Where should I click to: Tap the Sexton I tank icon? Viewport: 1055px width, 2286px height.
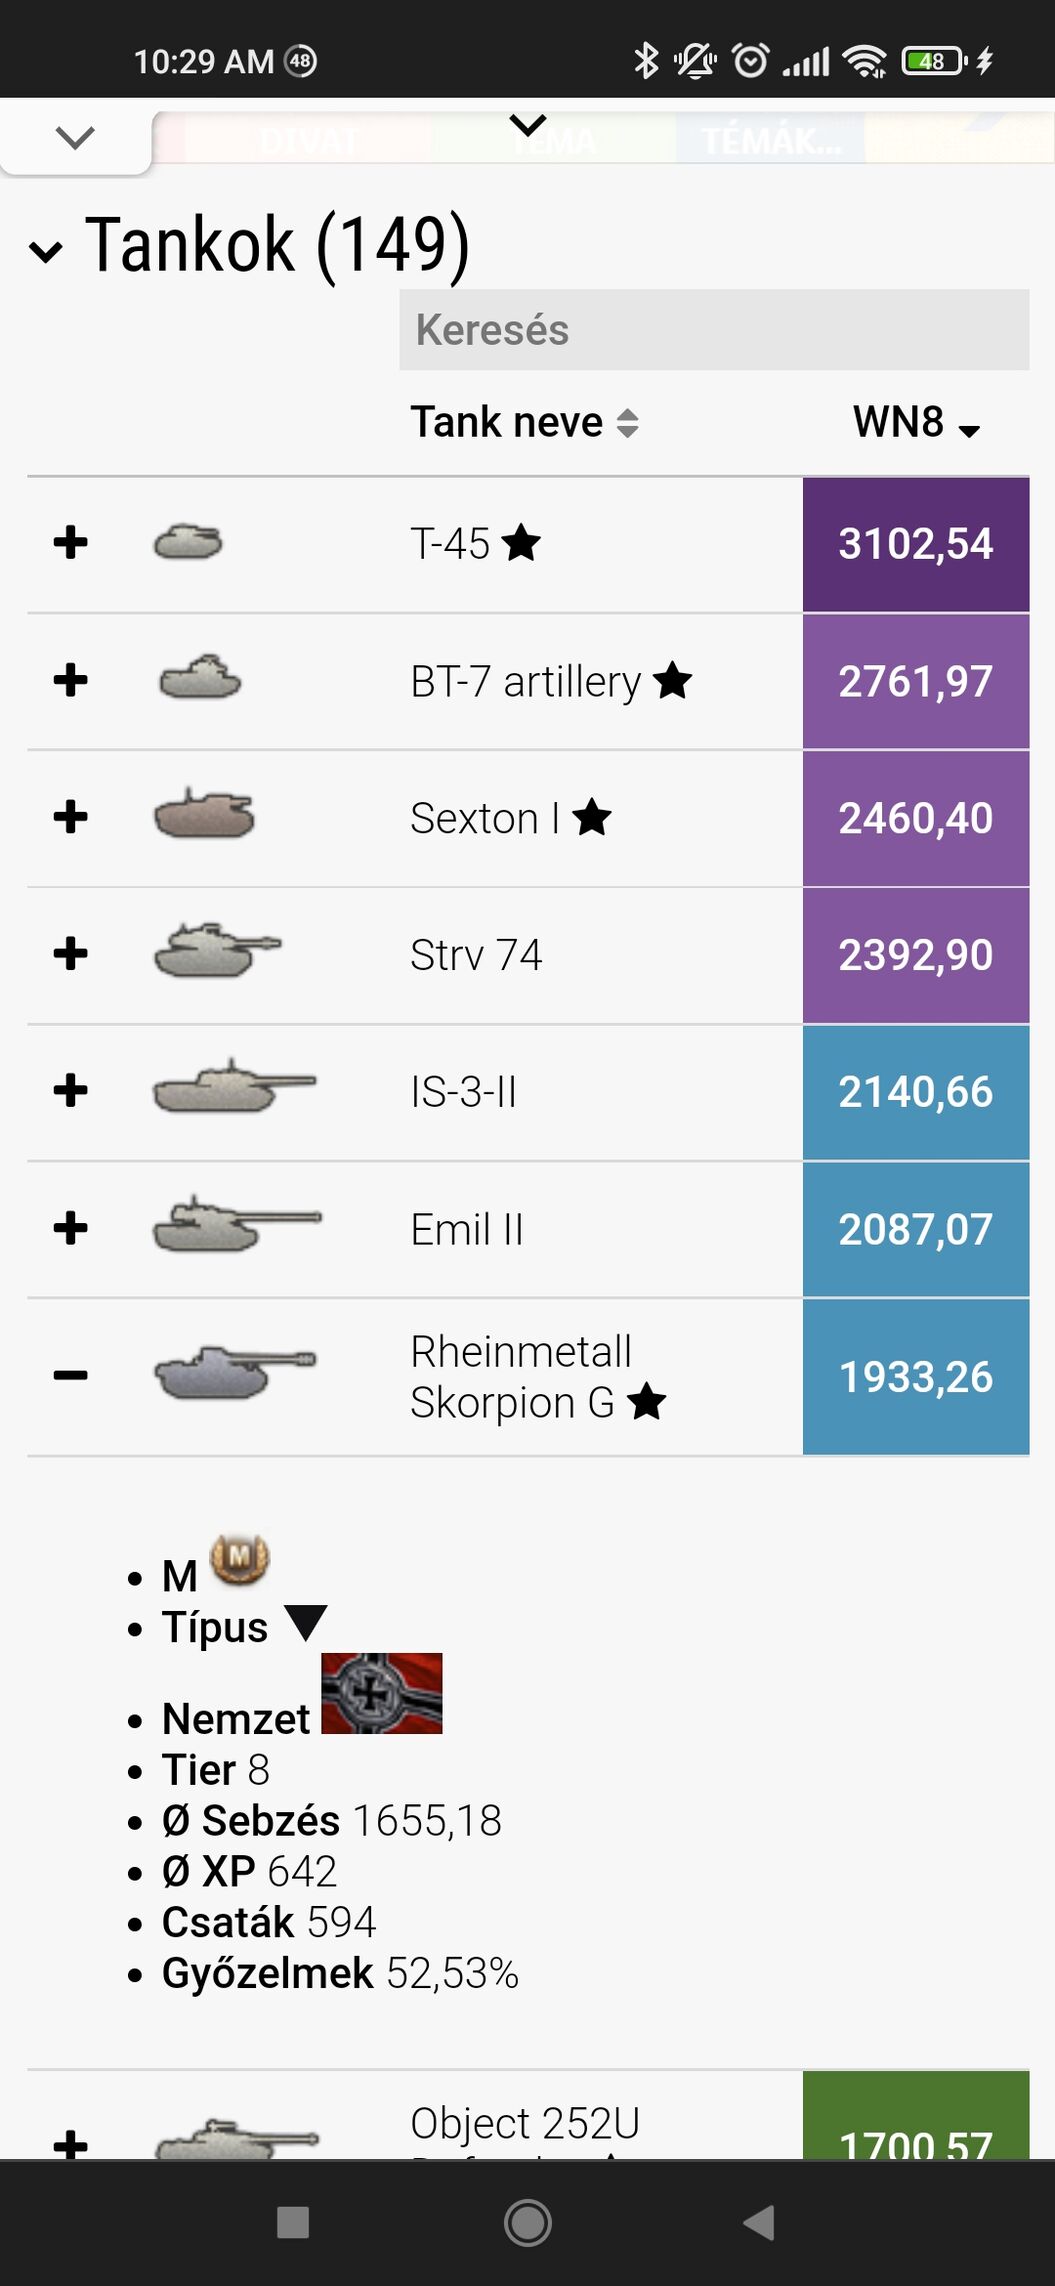[204, 814]
